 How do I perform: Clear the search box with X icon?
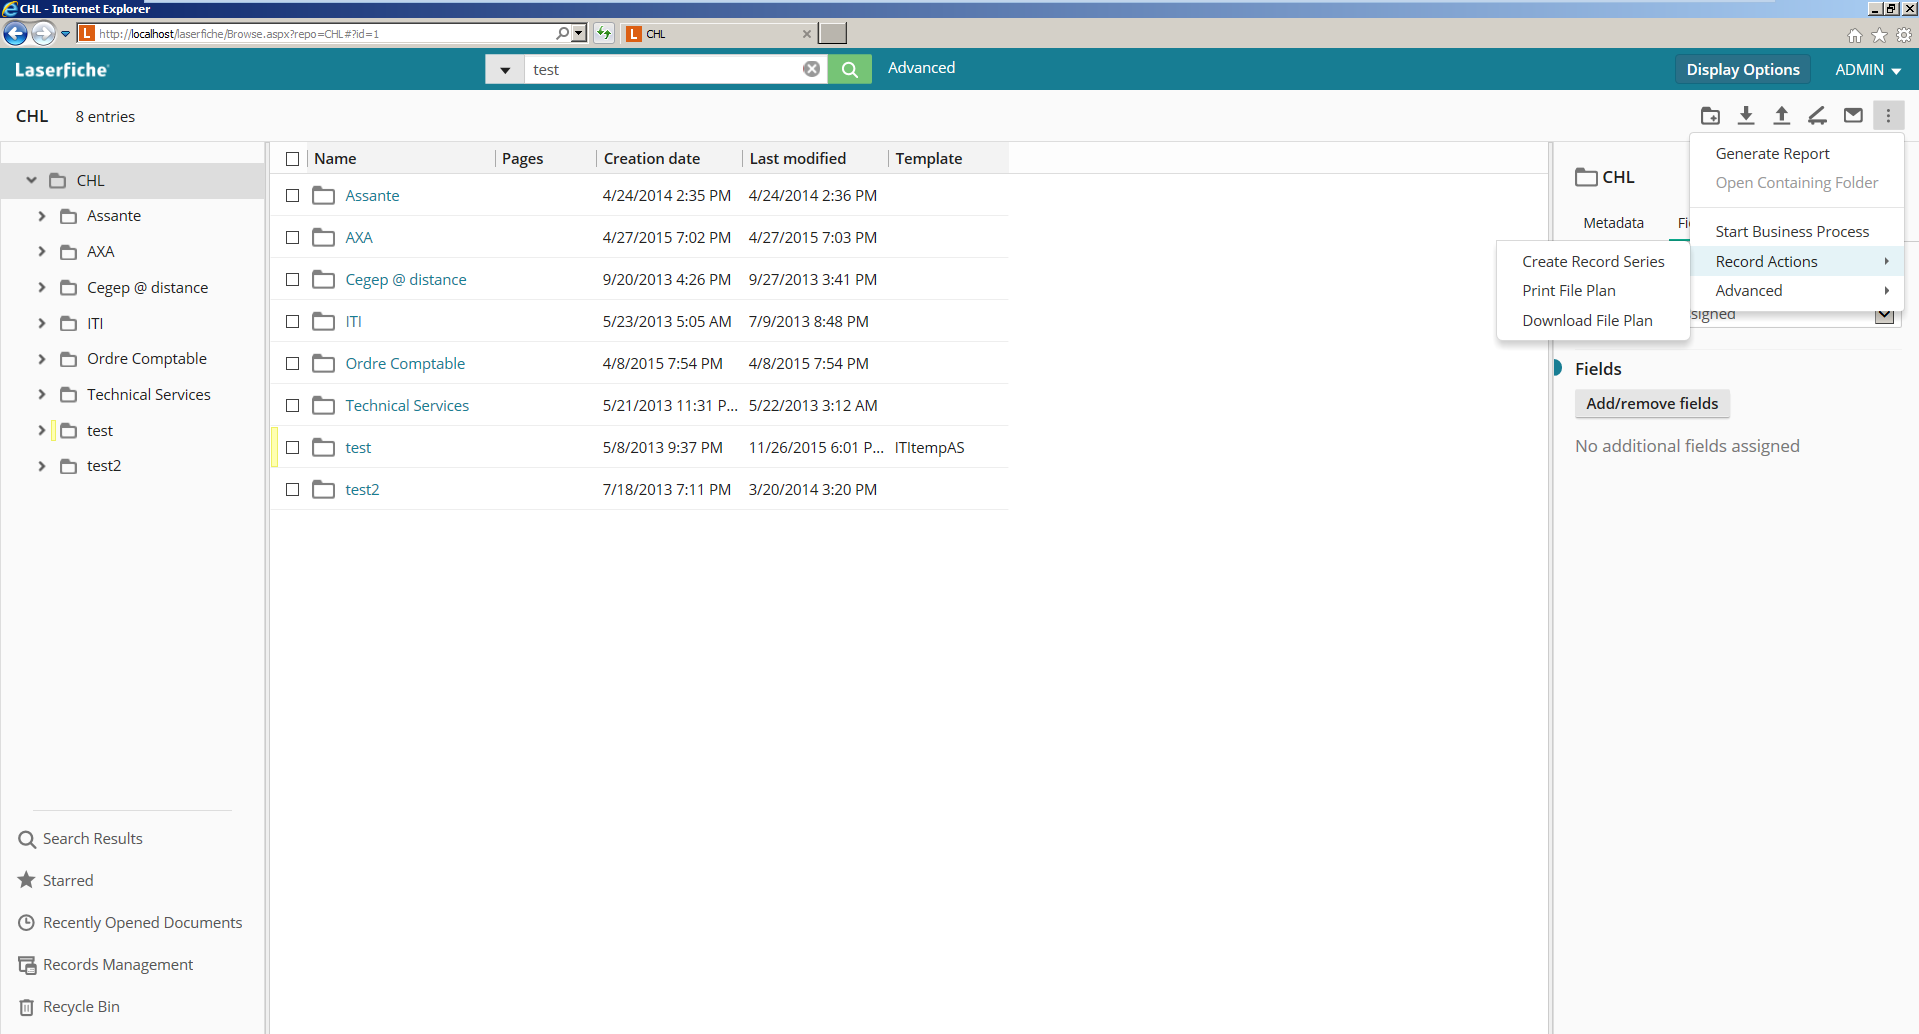(812, 69)
